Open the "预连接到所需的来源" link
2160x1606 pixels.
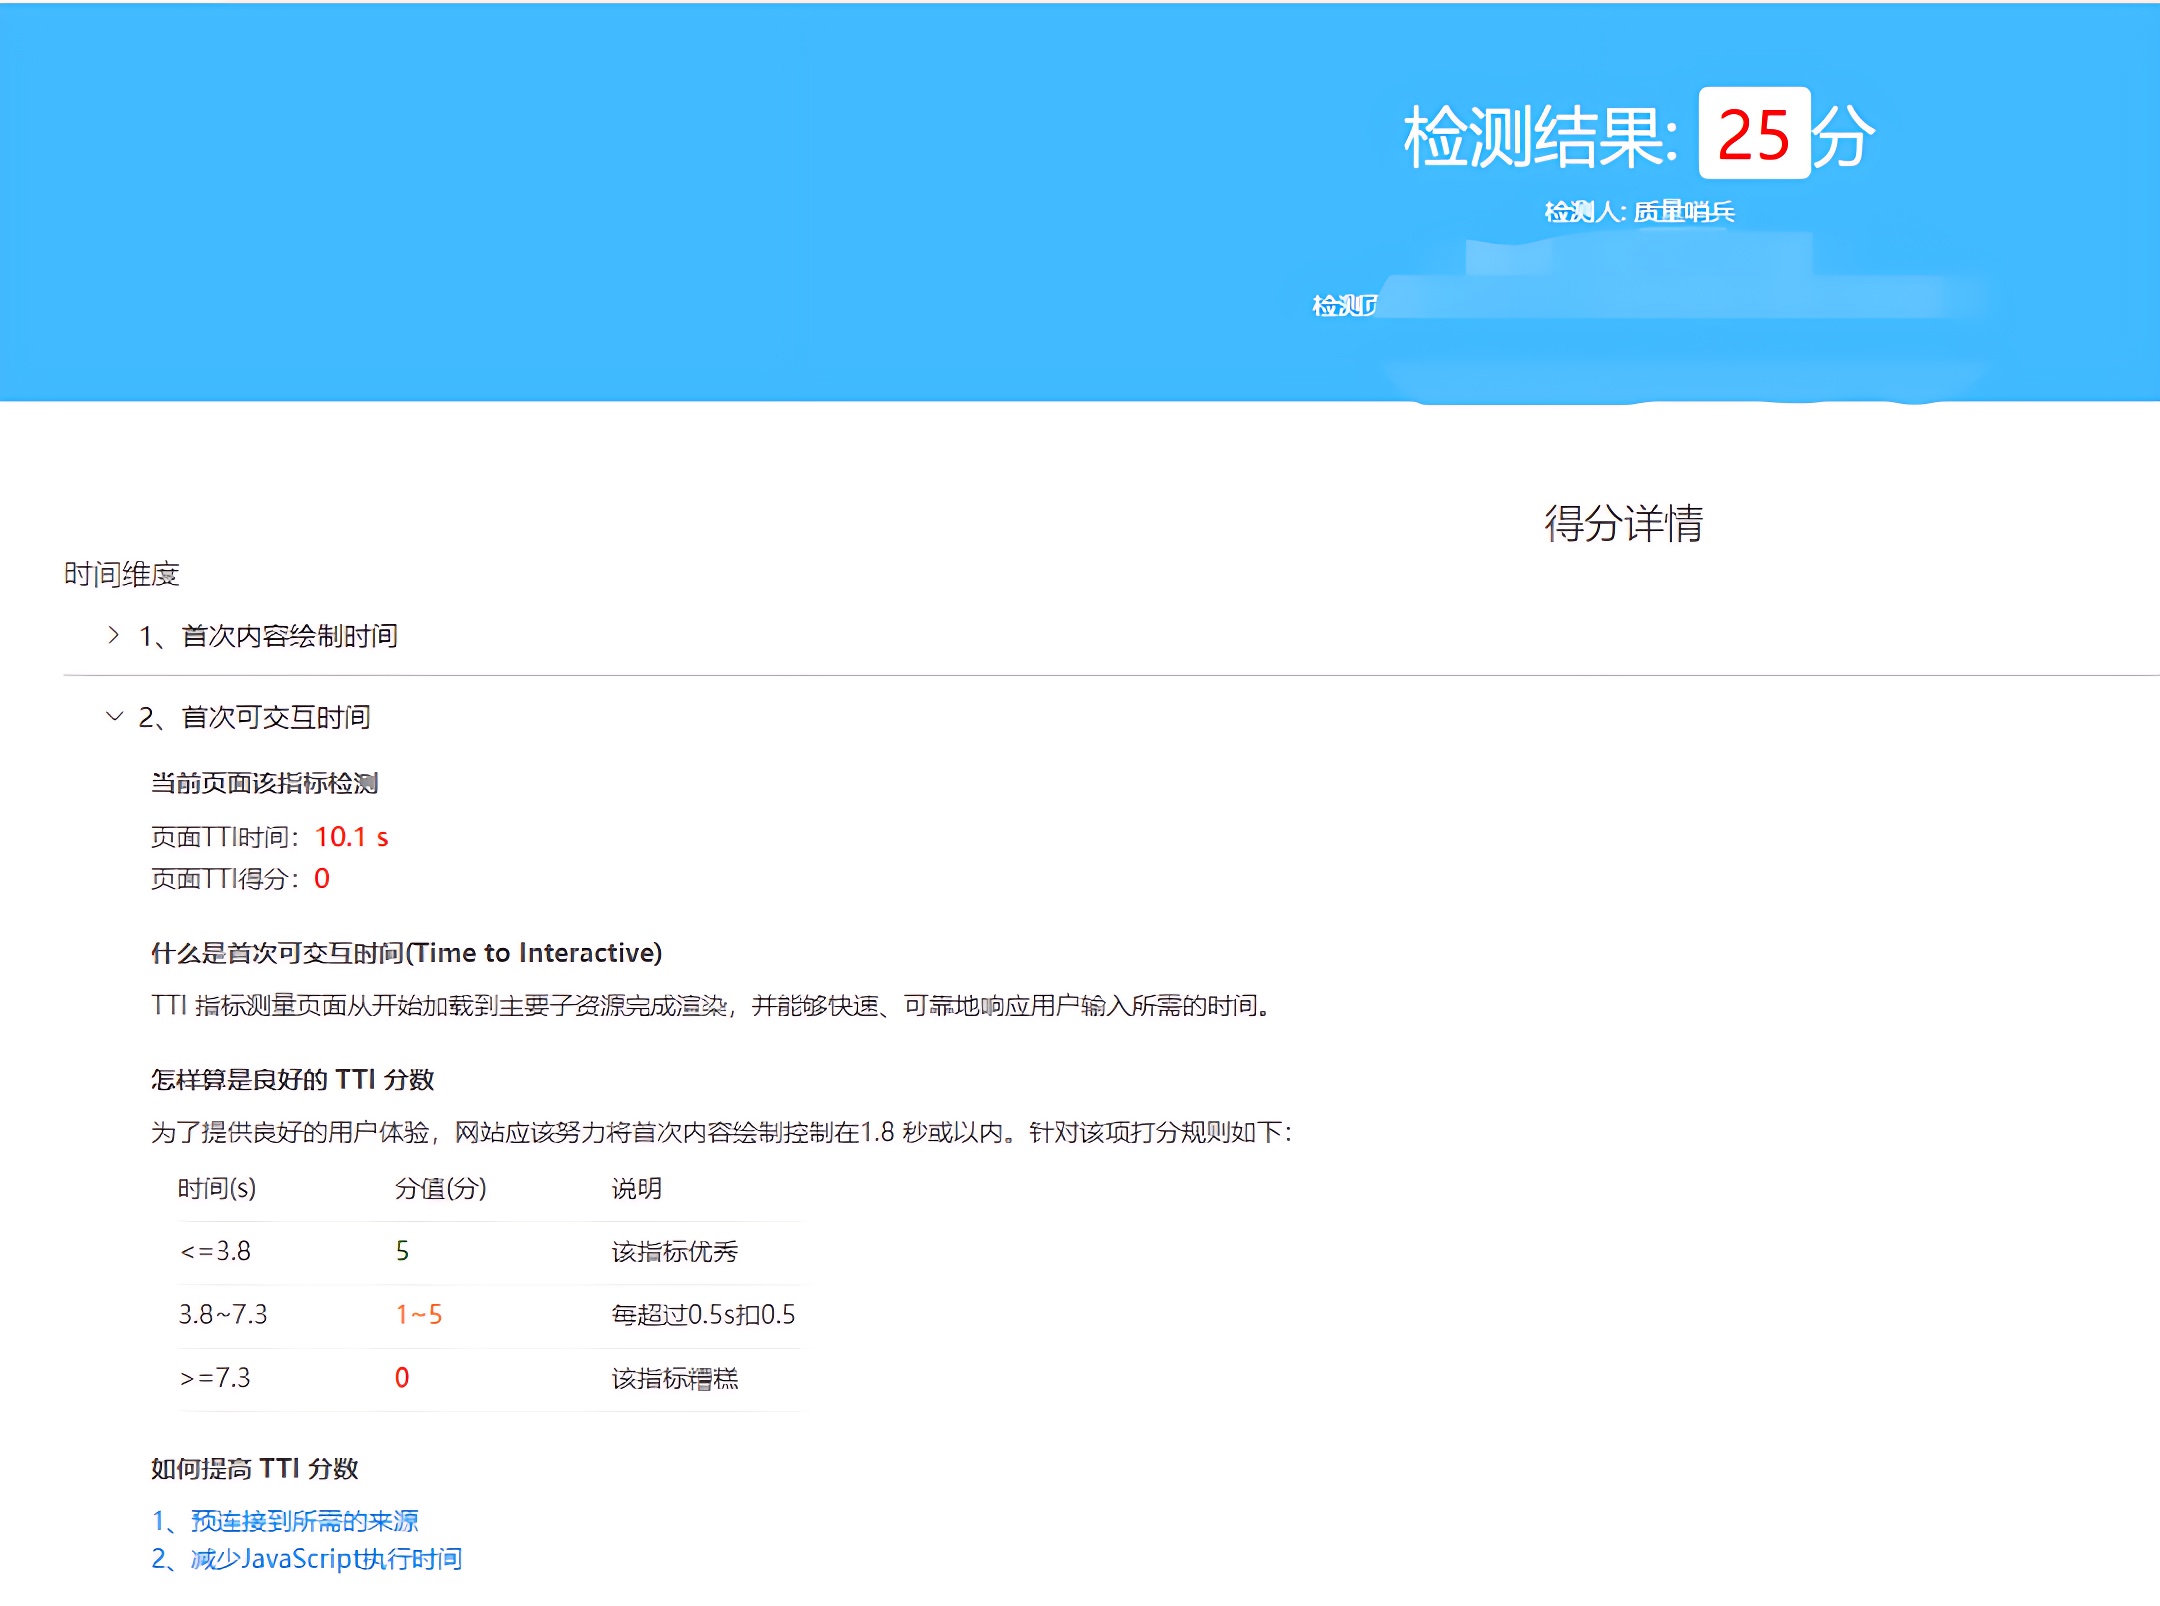(305, 1520)
